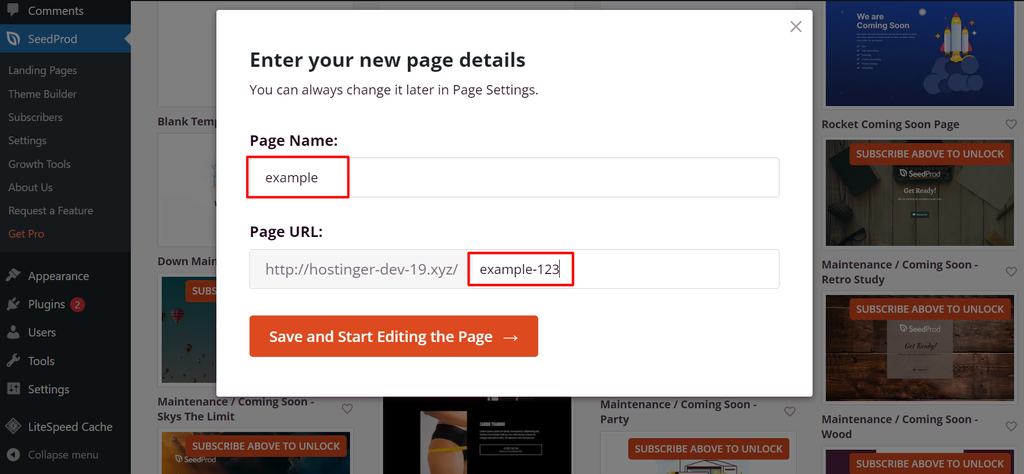Open Theme Builder submenu item

pos(42,94)
